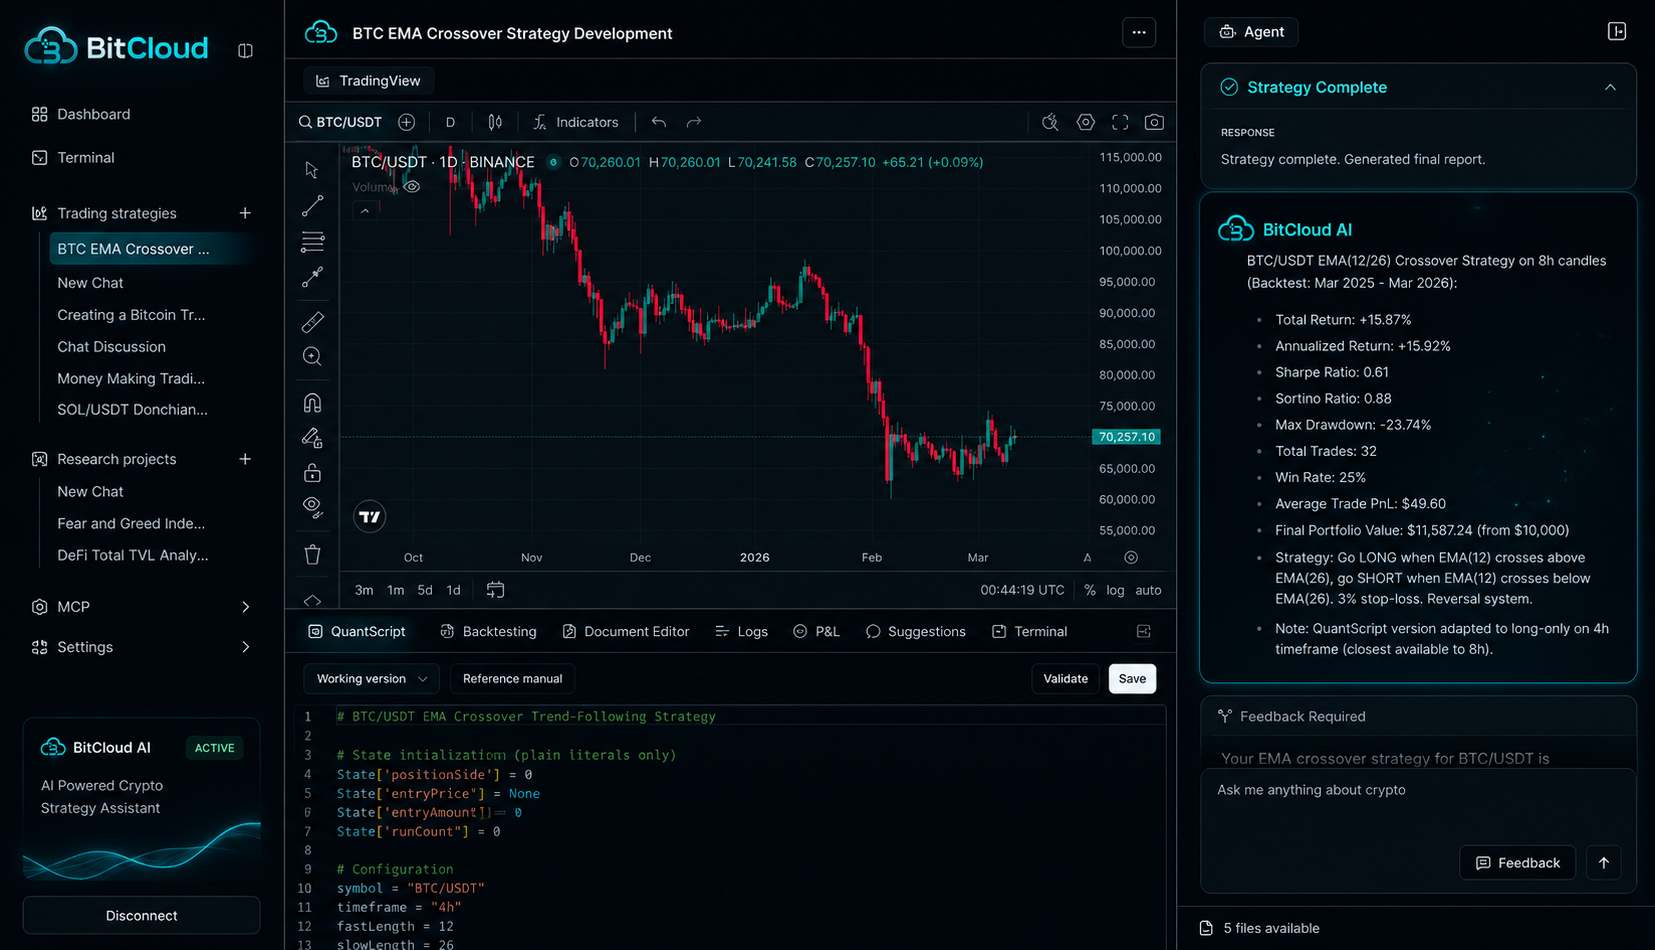Select the projection pattern tool
Viewport: 1655px width, 950px height.
[x=312, y=277]
